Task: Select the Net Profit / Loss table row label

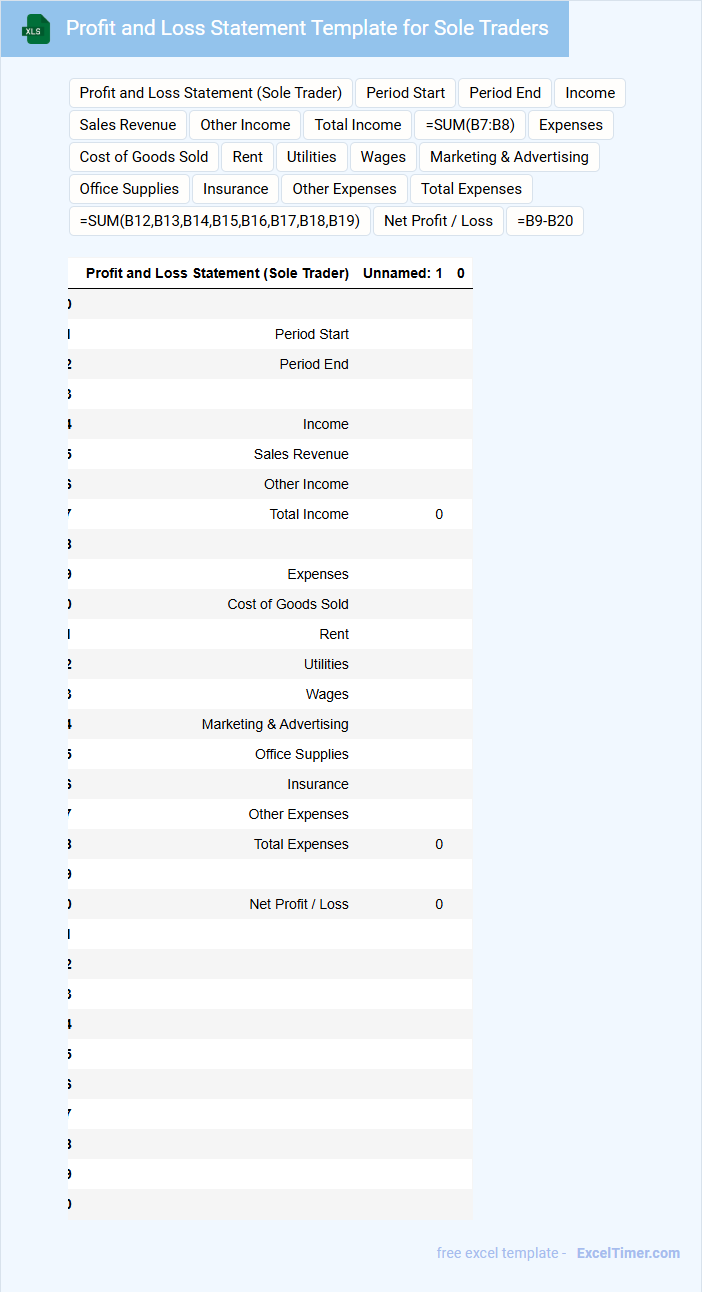Action: [x=298, y=904]
